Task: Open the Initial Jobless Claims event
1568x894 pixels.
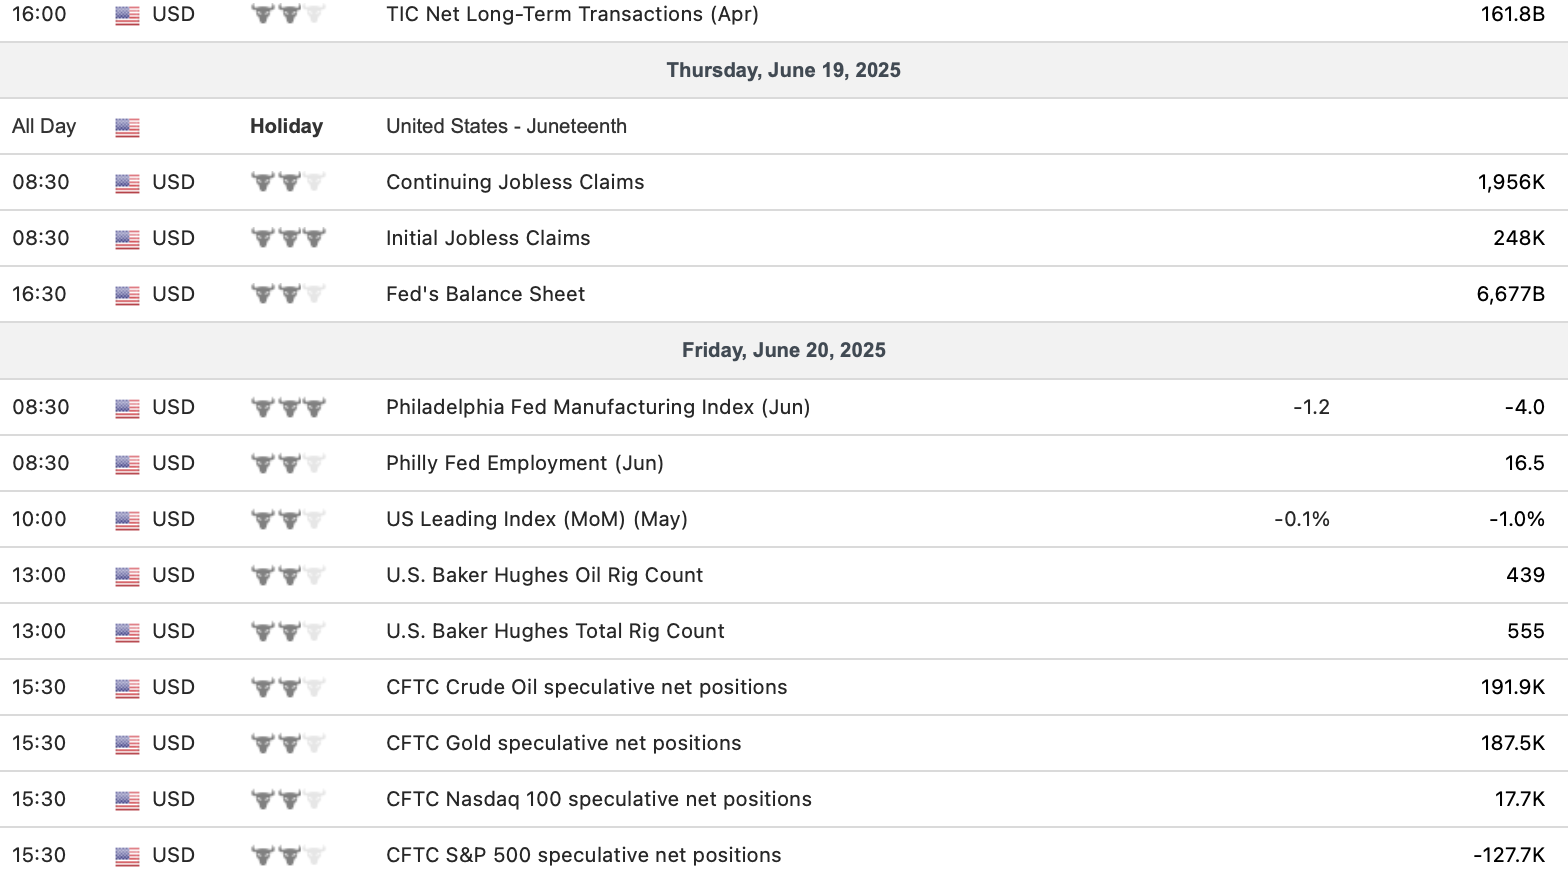Action: coord(488,238)
